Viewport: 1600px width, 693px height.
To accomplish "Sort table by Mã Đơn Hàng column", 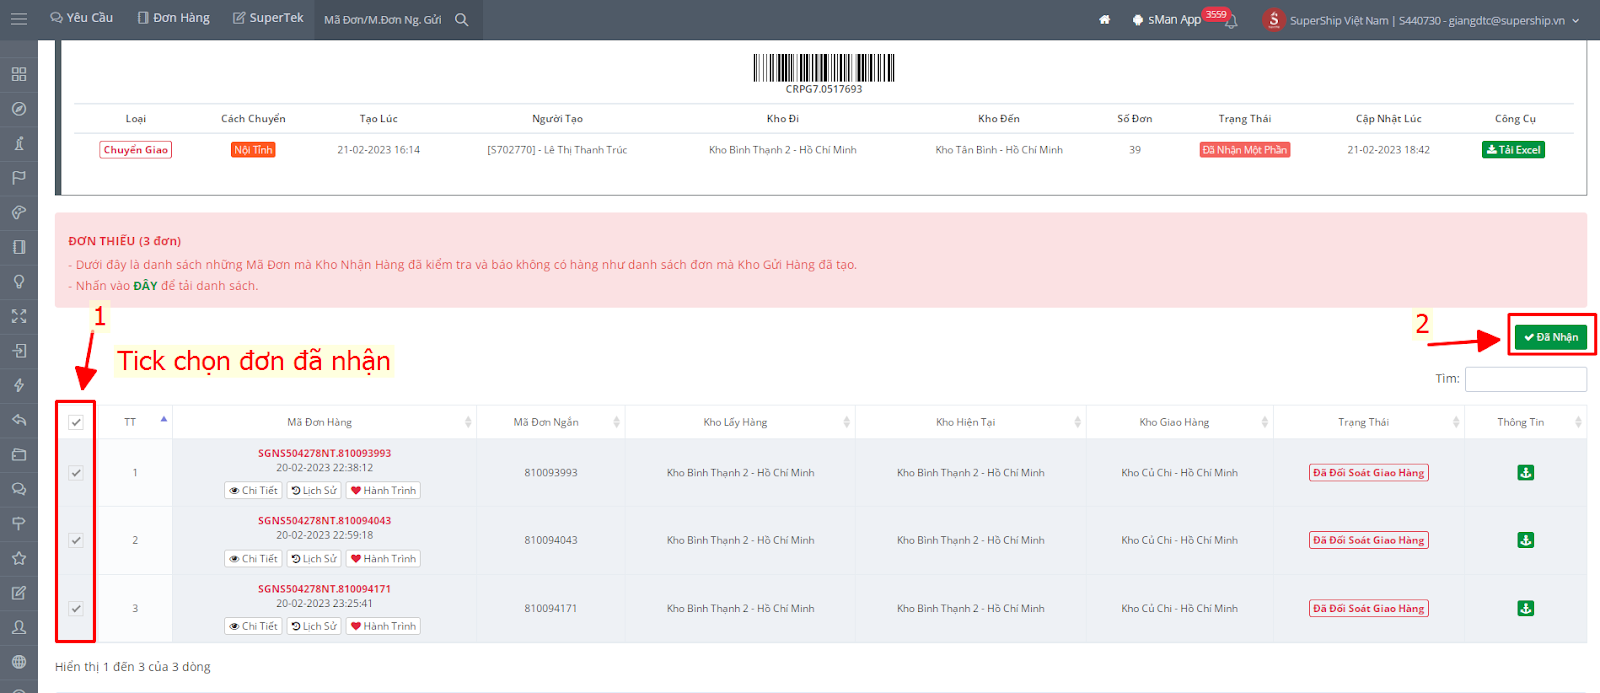I will coord(325,422).
